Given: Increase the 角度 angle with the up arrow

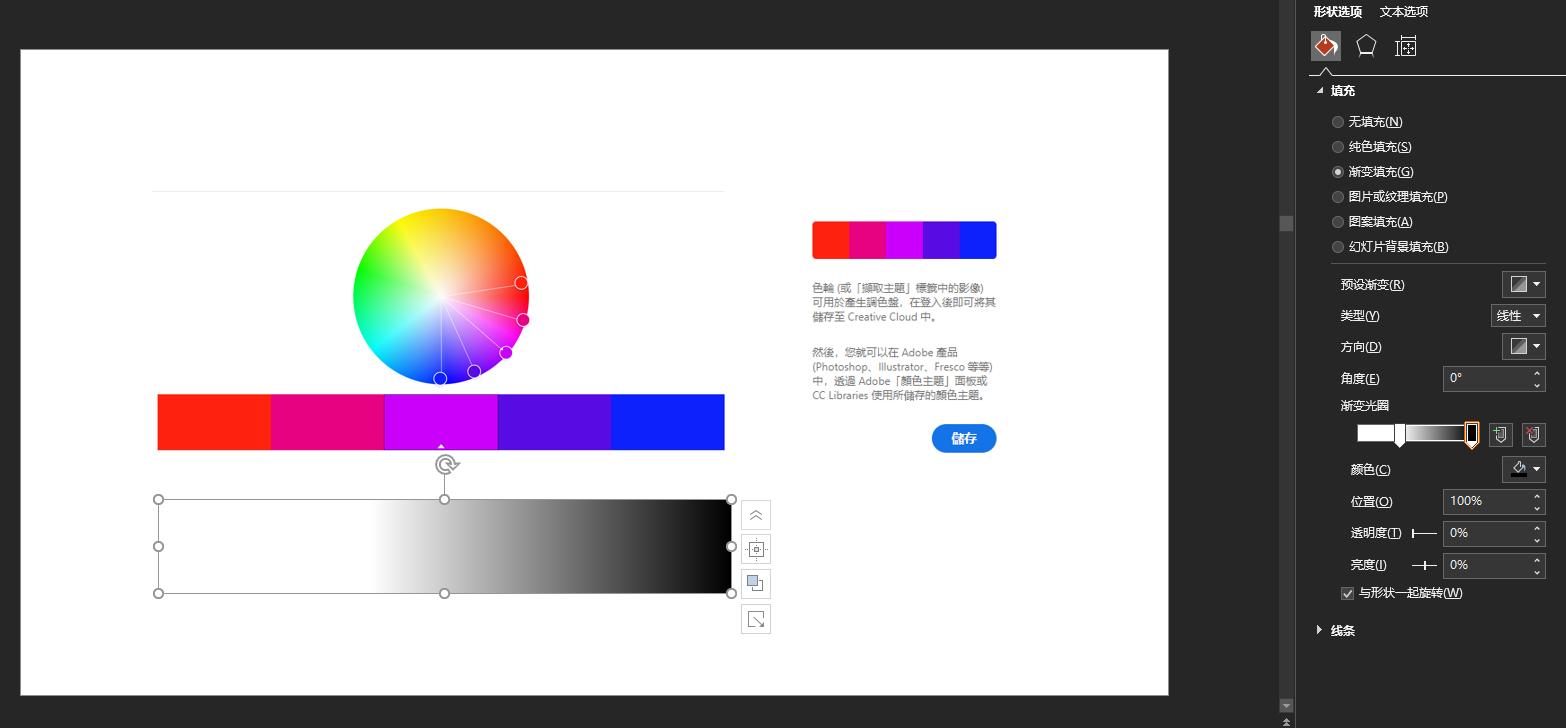Looking at the screenshot, I should click(1537, 372).
